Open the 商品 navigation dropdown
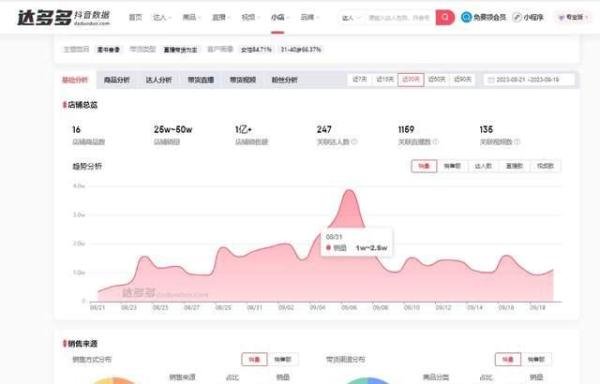The image size is (600, 384). click(191, 17)
